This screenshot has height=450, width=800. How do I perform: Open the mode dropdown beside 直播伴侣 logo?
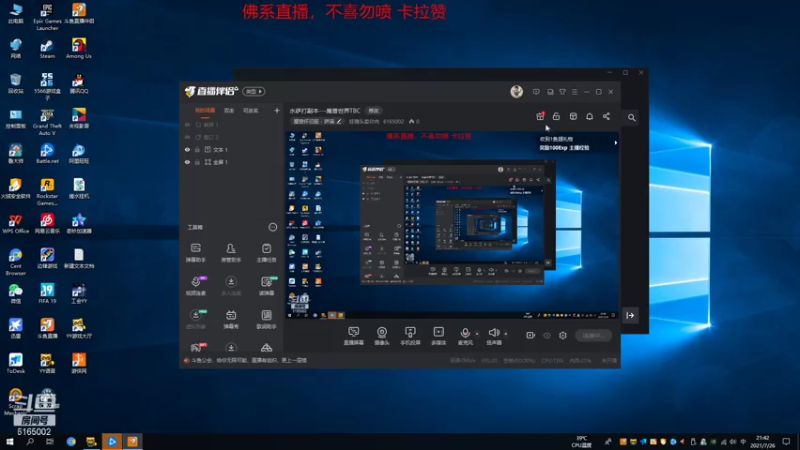(254, 91)
